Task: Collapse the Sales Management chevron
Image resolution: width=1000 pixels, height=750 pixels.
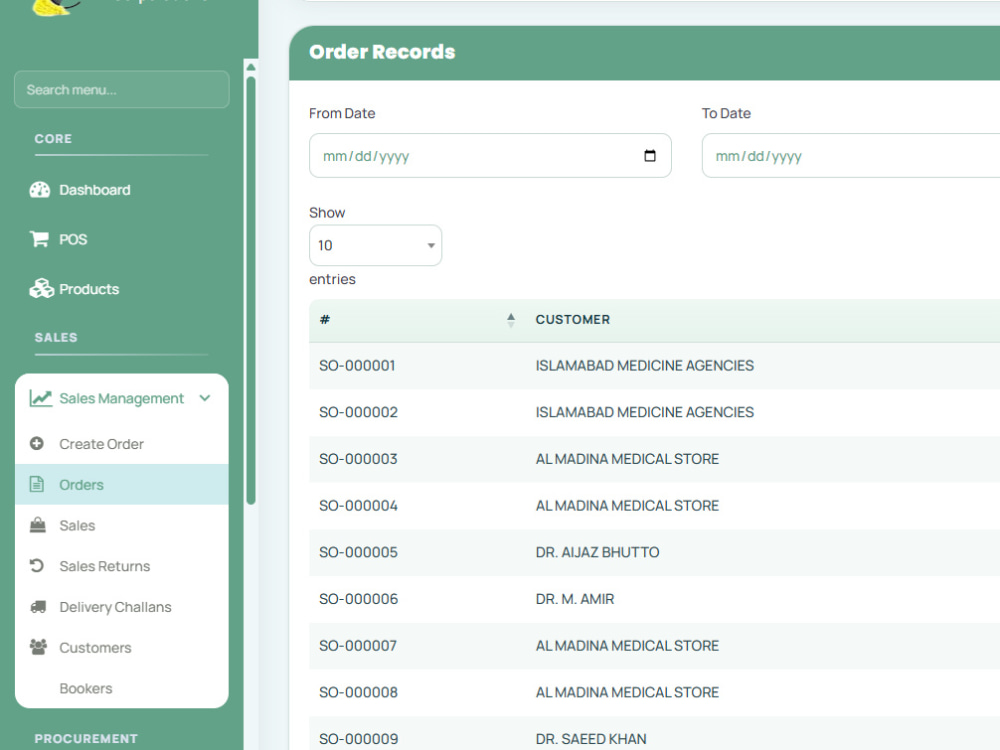Action: (x=205, y=399)
